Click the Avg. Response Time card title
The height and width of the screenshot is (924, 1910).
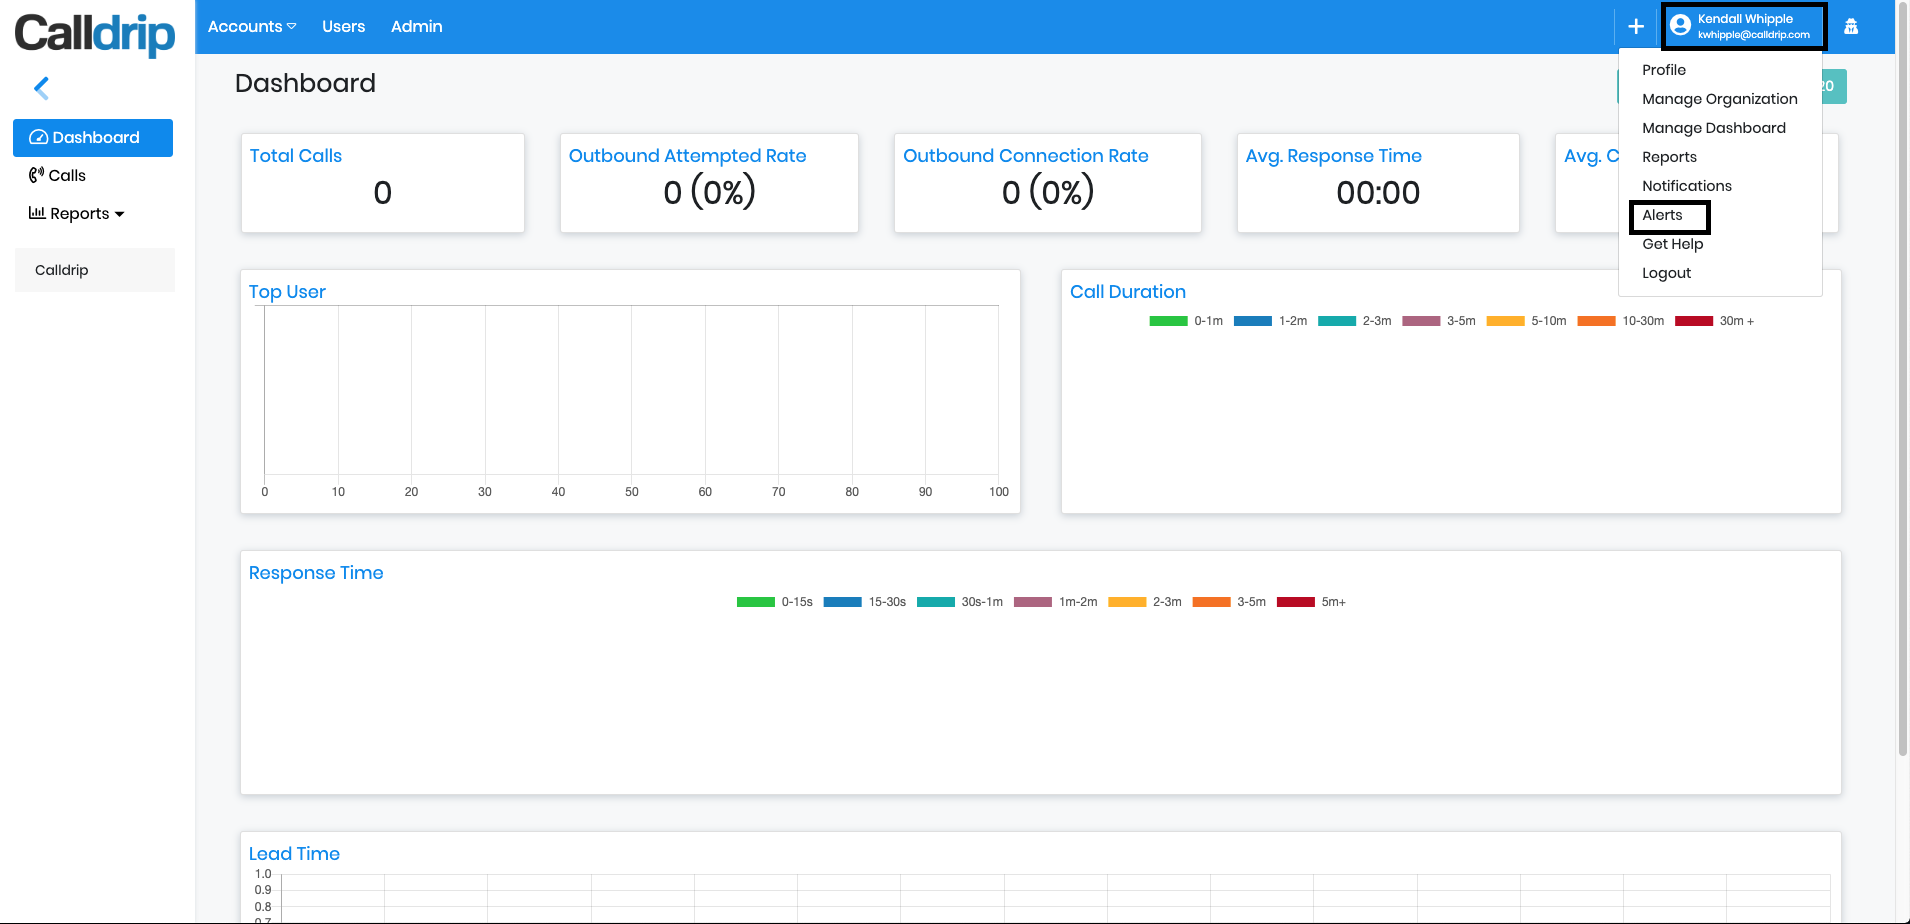pos(1333,156)
